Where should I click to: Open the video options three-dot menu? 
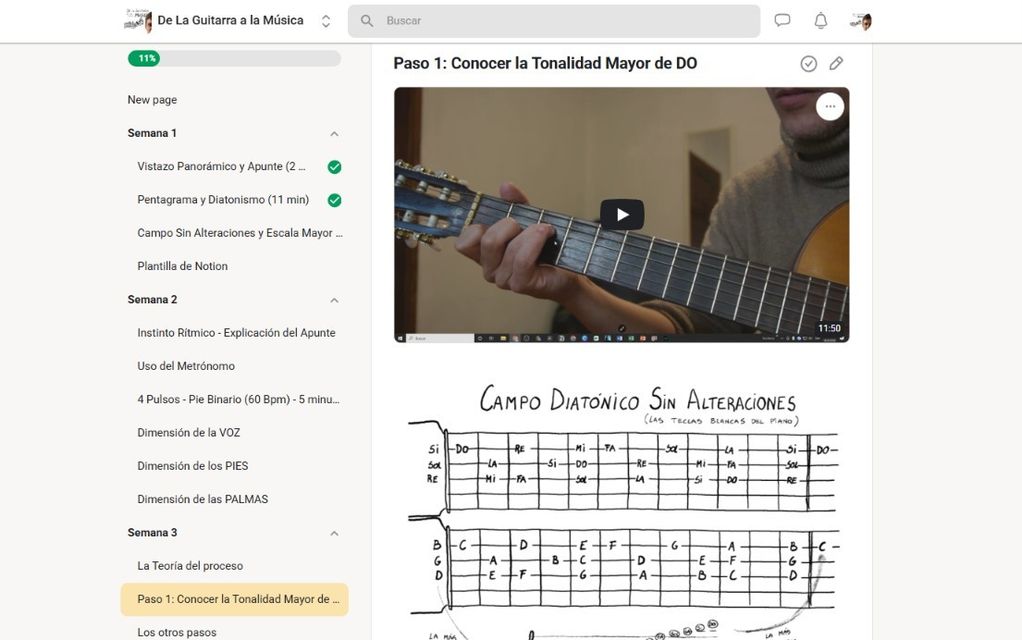coord(830,106)
